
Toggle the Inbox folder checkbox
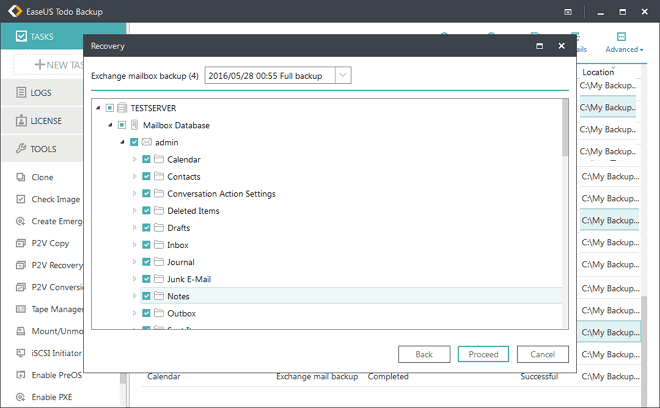tap(147, 245)
